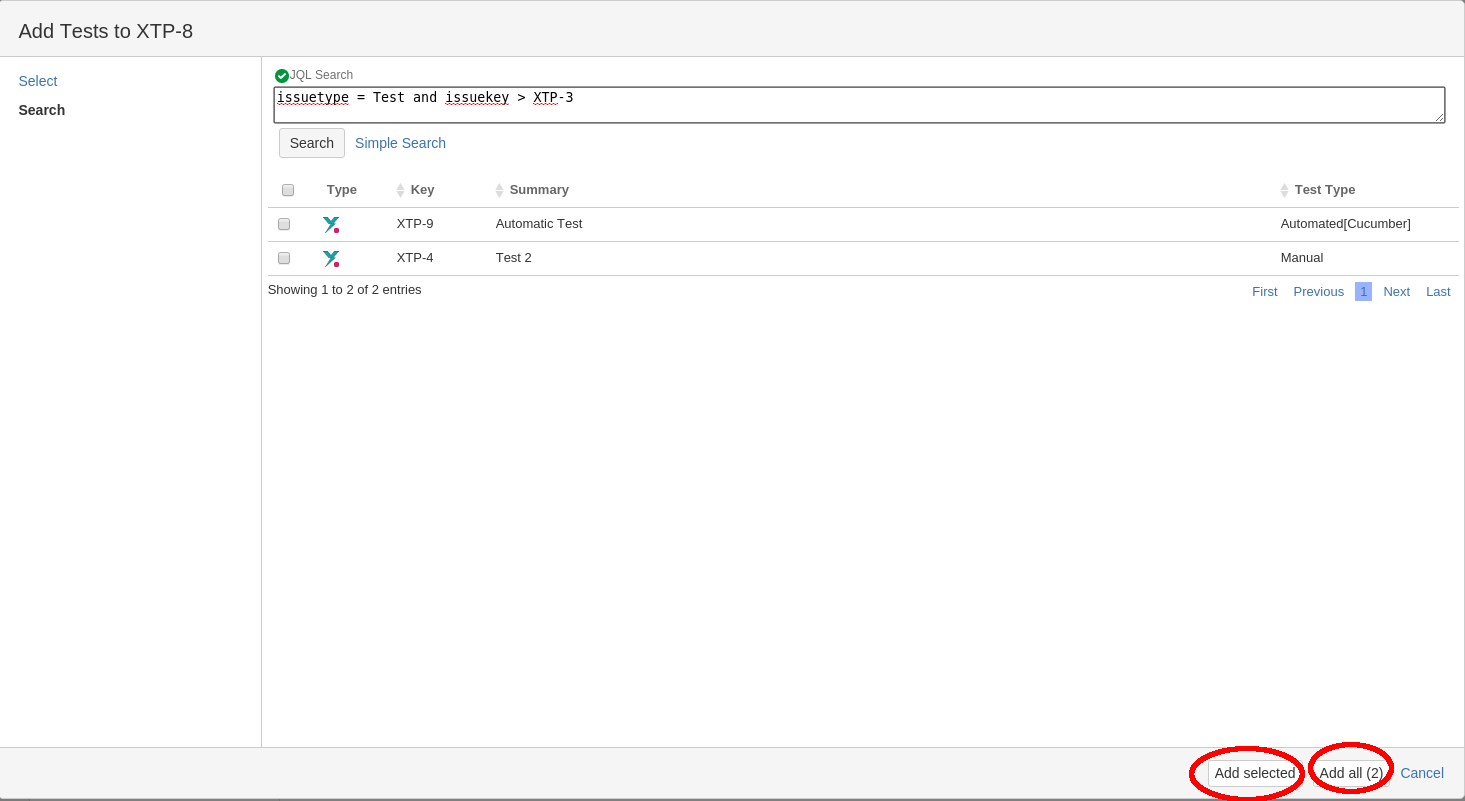
Task: Sort the table by Test Type column arrows
Action: point(1284,190)
